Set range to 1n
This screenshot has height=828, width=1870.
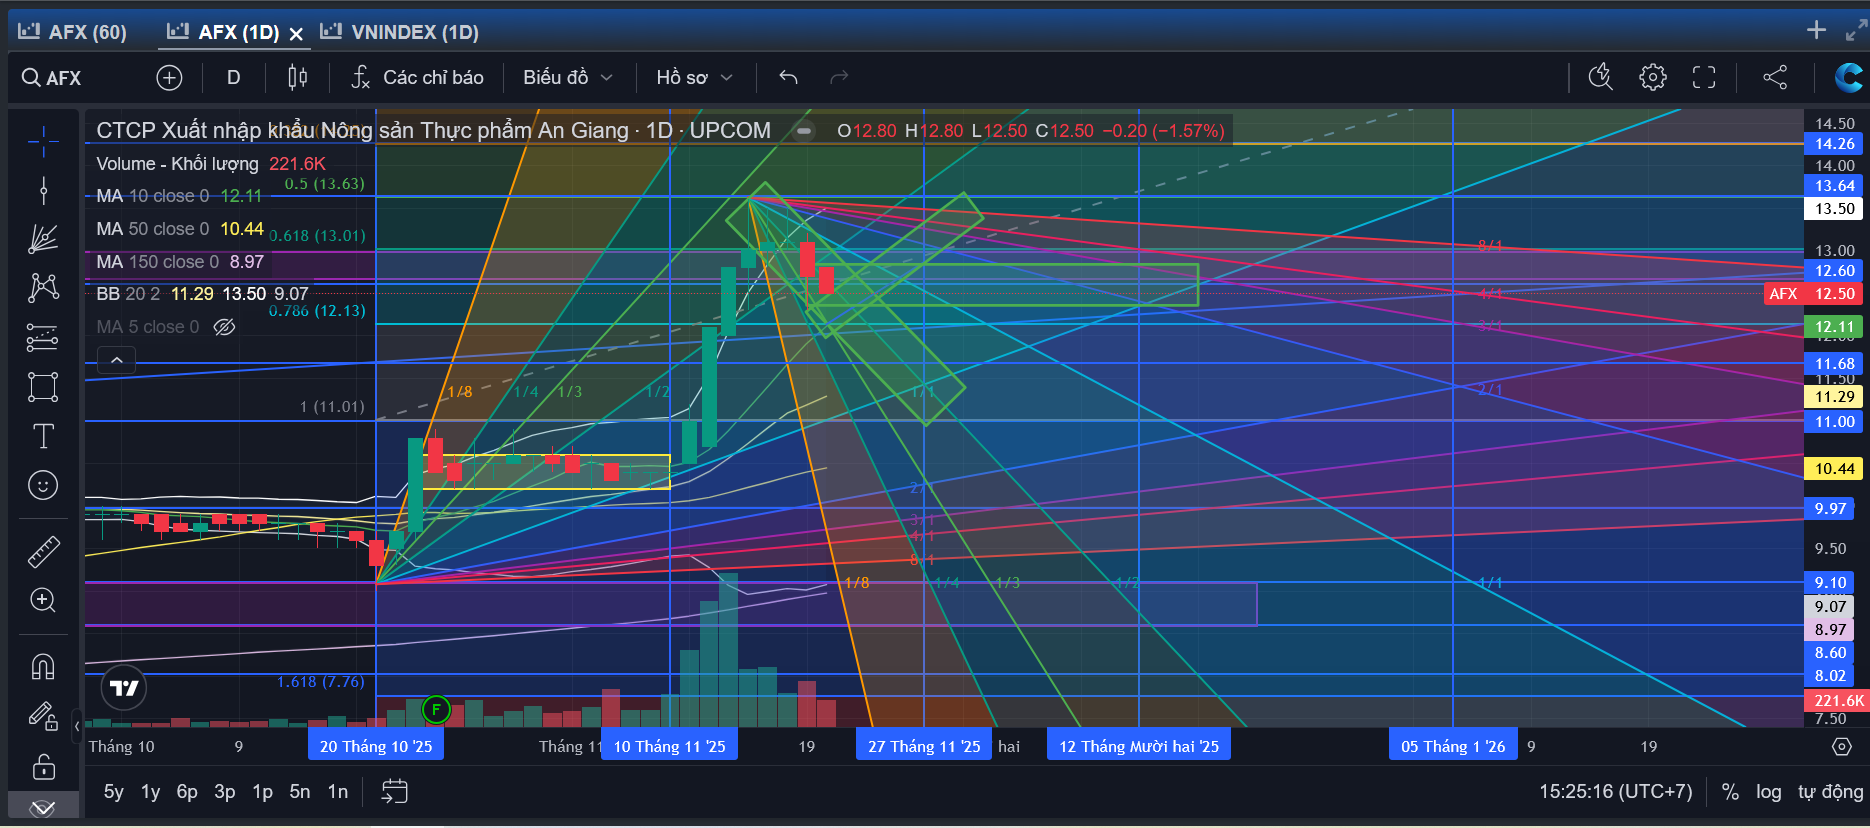tap(338, 792)
